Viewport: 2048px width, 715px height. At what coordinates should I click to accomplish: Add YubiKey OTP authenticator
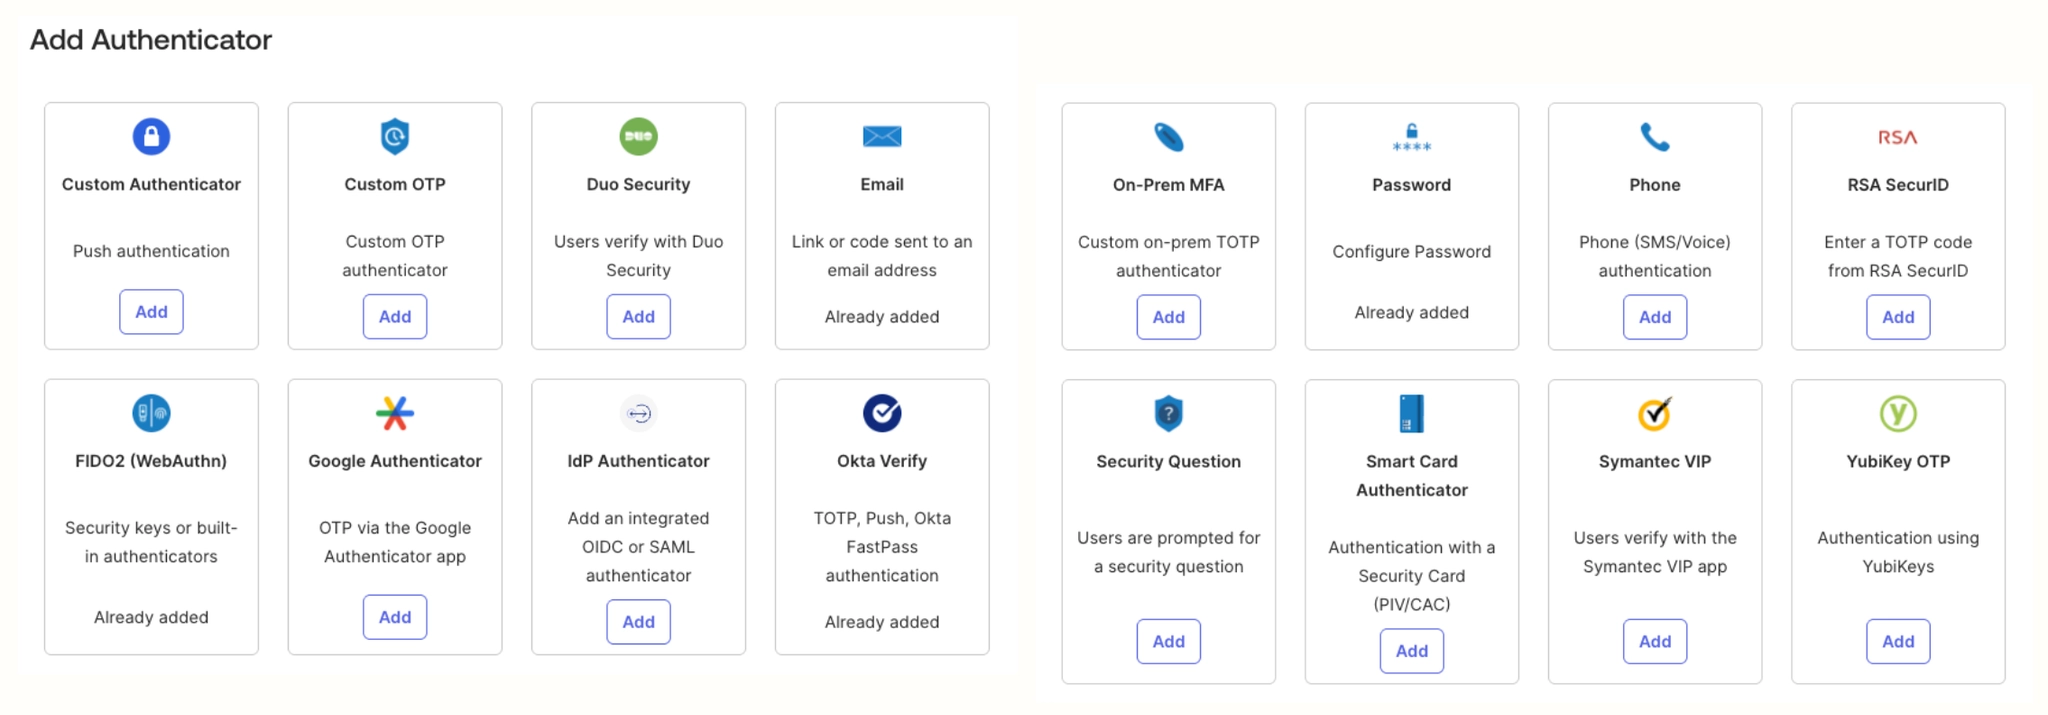click(1897, 641)
